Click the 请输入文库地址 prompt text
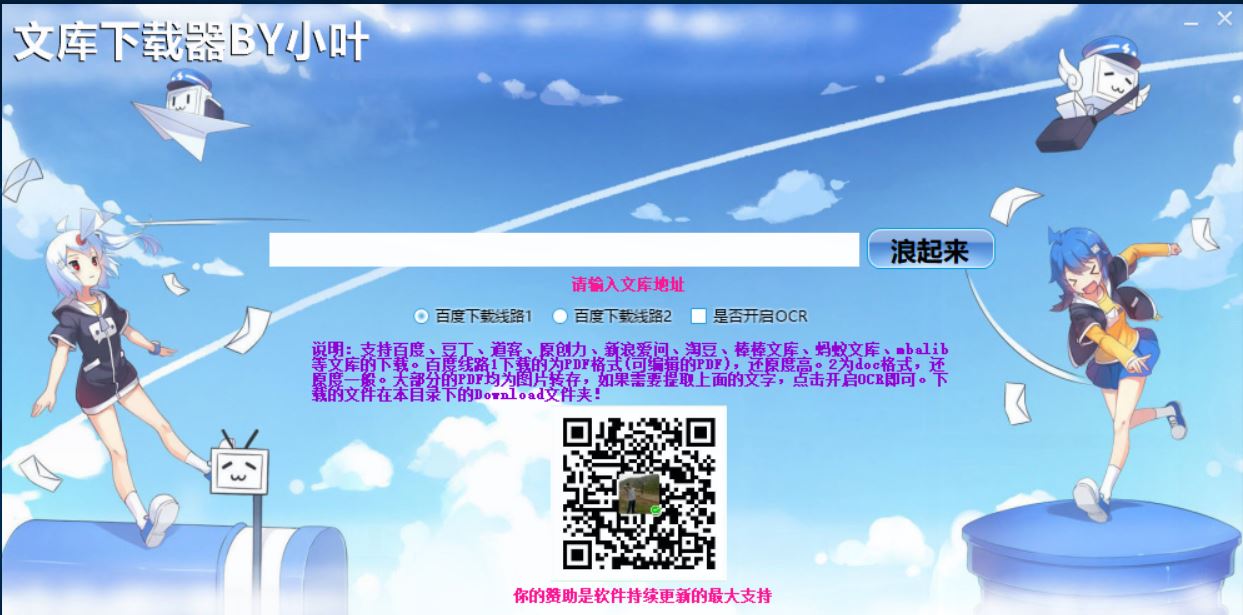This screenshot has width=1243, height=615. (x=628, y=285)
